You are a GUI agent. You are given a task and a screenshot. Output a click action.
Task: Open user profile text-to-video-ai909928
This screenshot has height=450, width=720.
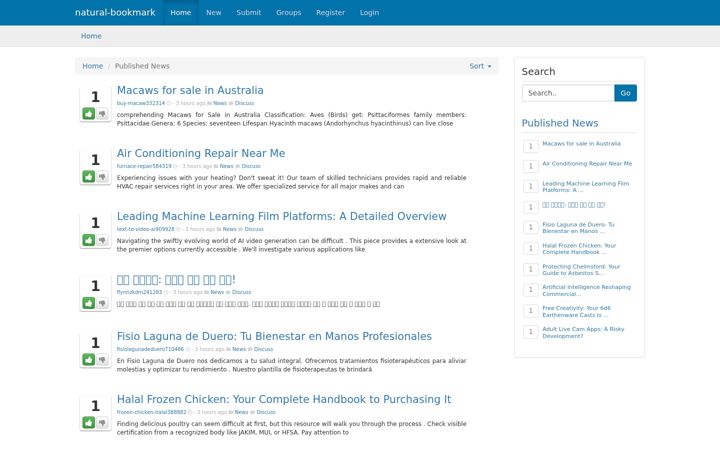146,229
